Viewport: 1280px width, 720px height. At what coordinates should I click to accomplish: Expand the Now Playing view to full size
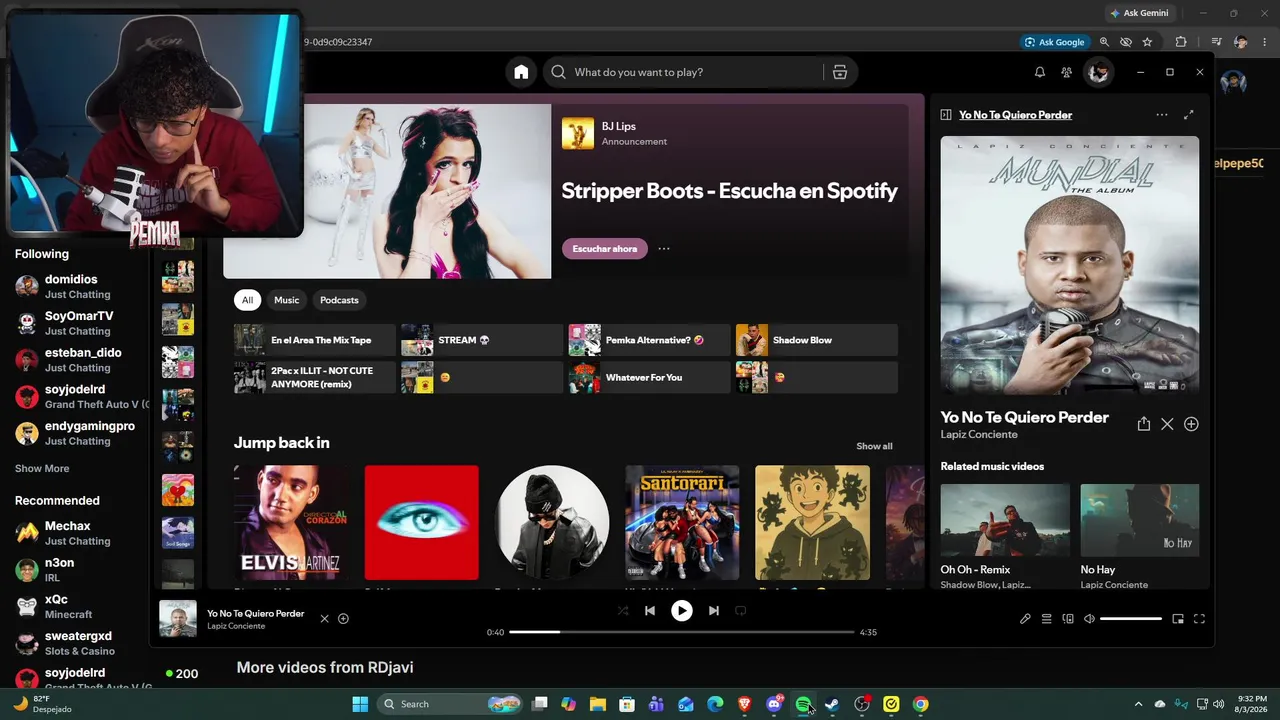1189,115
